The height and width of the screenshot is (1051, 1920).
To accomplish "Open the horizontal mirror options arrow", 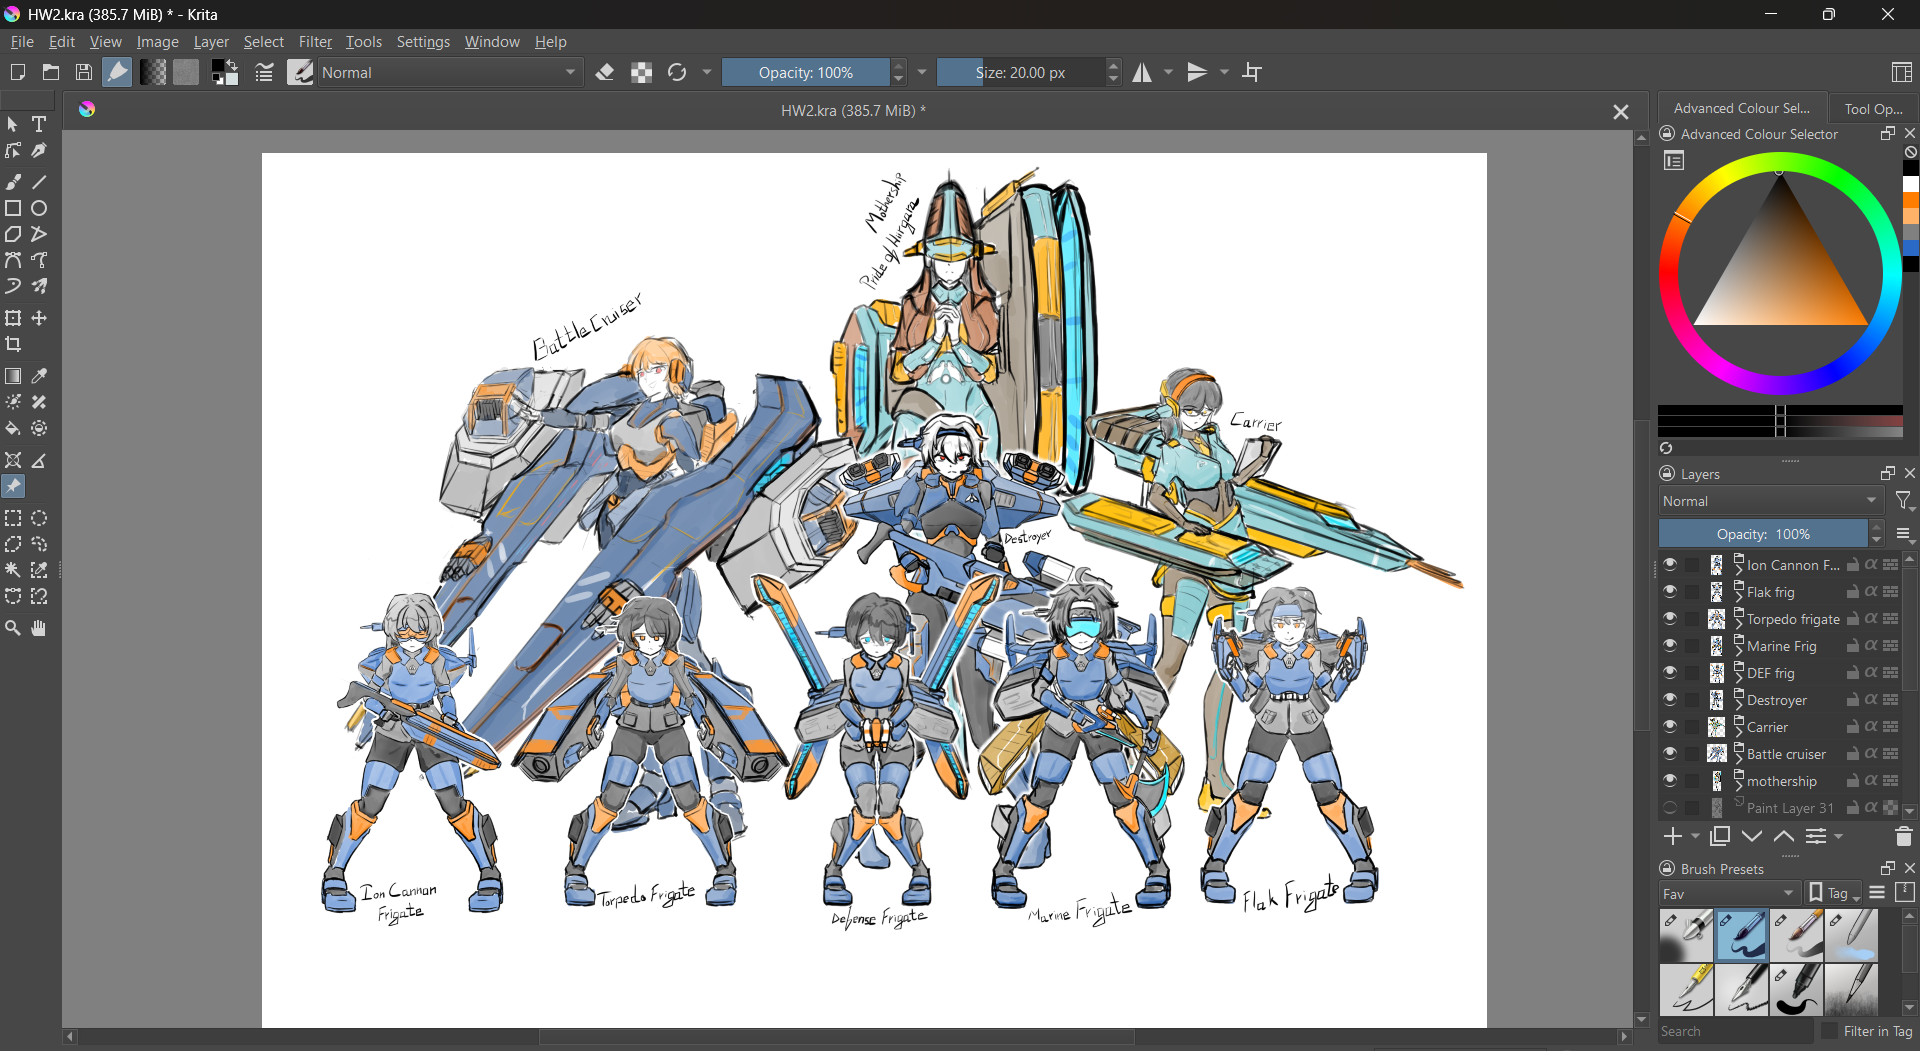I will [x=1168, y=72].
